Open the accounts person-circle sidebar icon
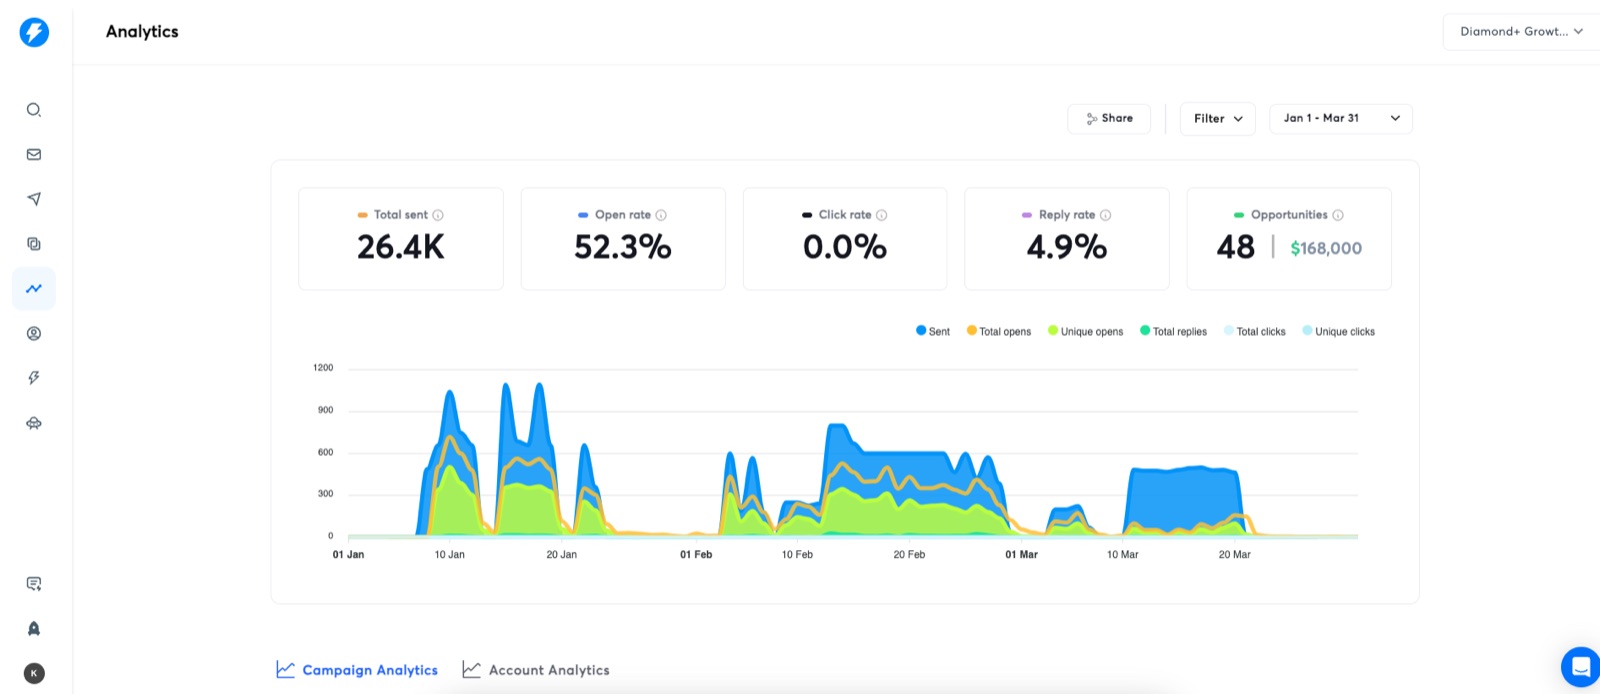 (x=34, y=334)
